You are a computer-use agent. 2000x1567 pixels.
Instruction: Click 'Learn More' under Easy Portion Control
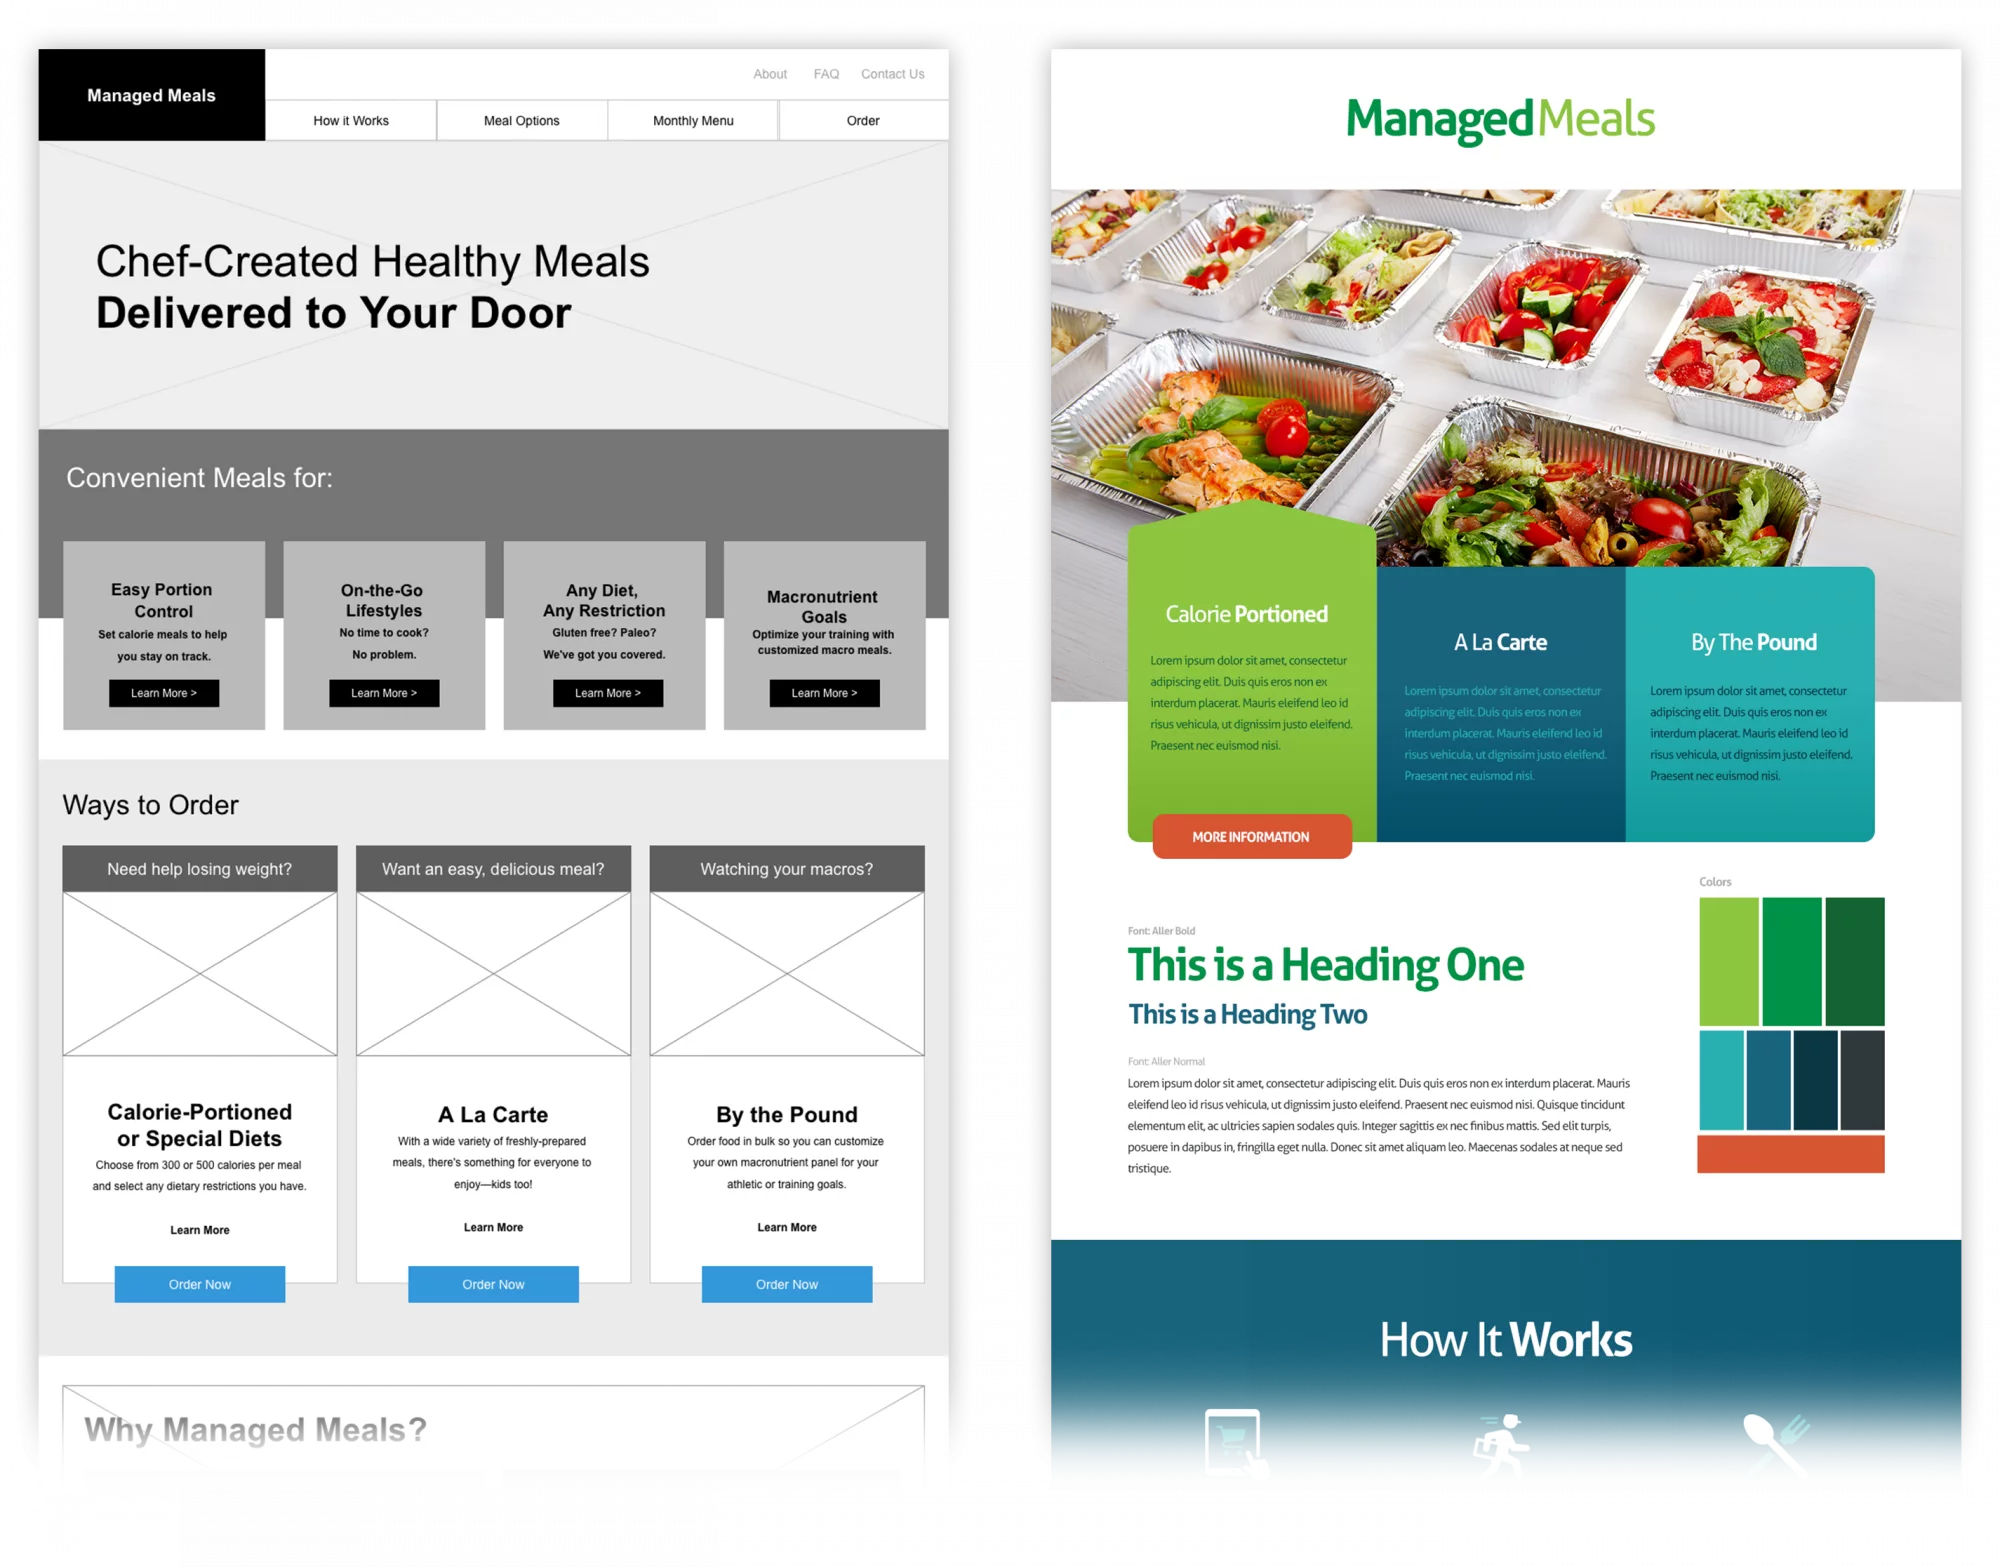(164, 693)
